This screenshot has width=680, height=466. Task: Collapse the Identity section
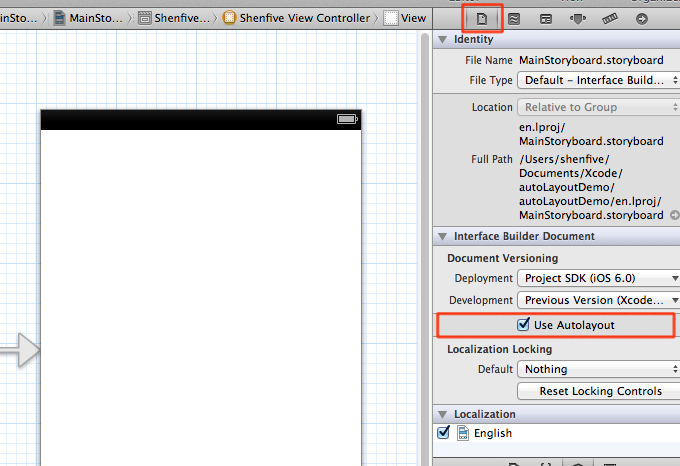(x=442, y=39)
